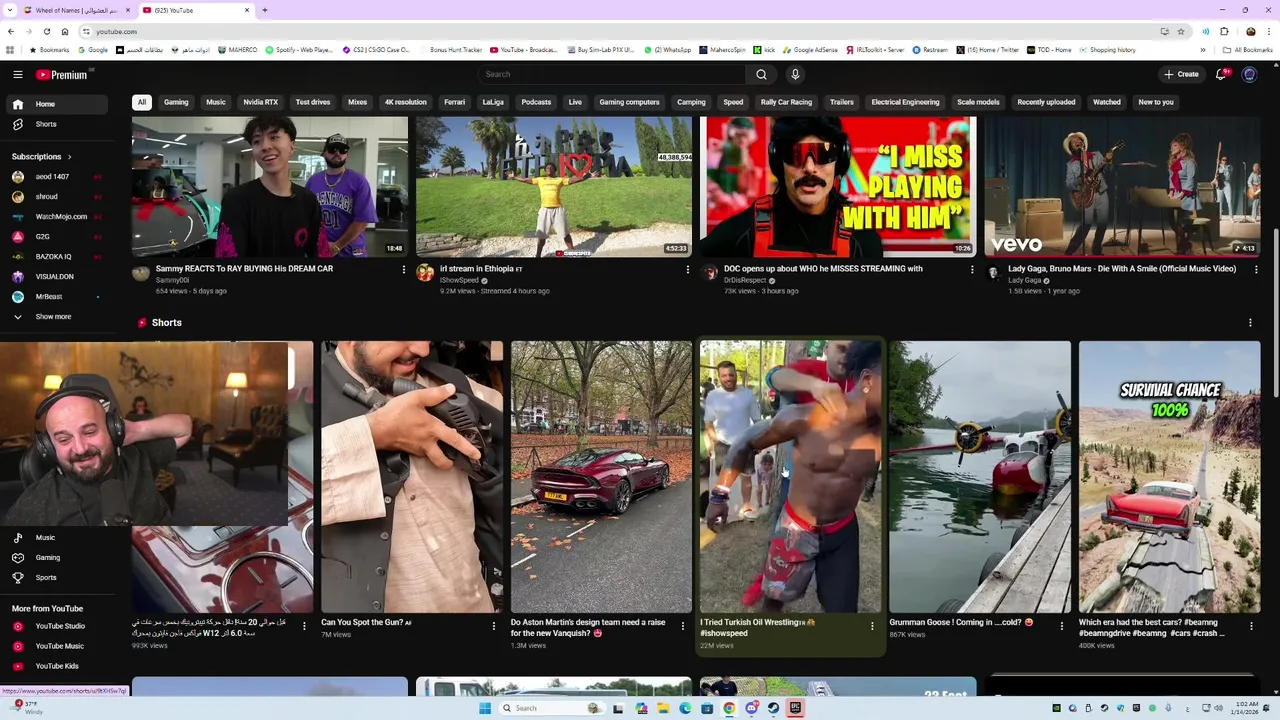Image resolution: width=1280 pixels, height=720 pixels.
Task: Open the Chrome extensions puzzle icon
Action: click(1224, 31)
